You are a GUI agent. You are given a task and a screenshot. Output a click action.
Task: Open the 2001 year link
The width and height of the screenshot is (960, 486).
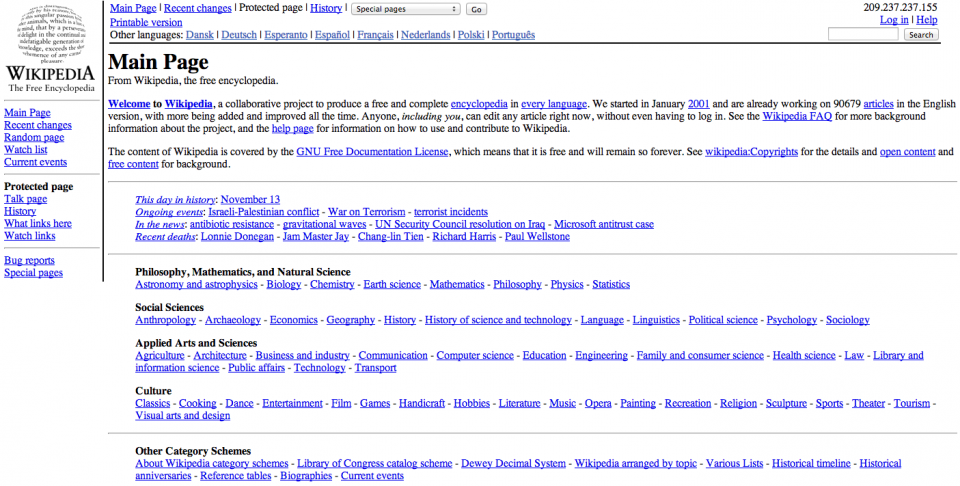pos(699,103)
